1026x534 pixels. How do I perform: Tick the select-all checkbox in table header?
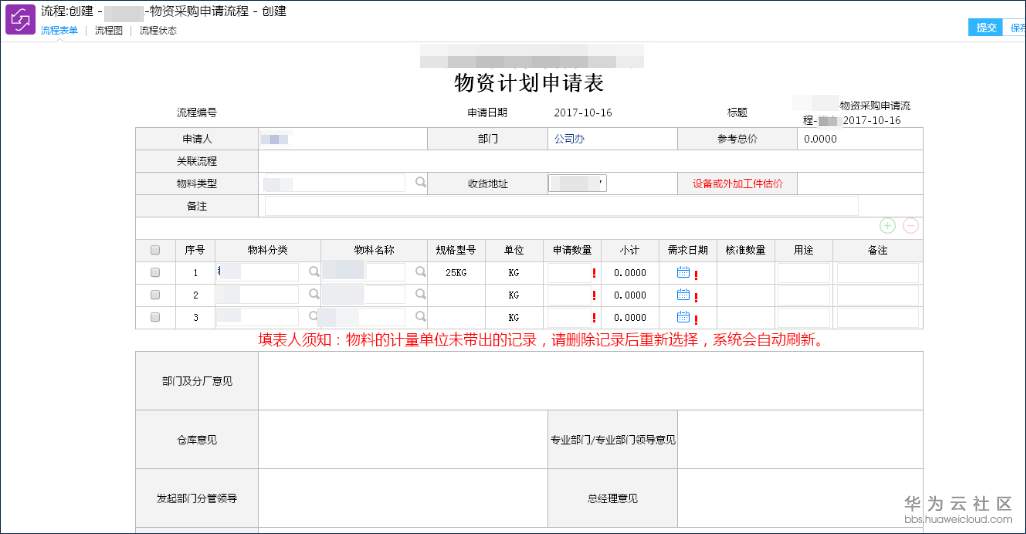click(x=155, y=250)
